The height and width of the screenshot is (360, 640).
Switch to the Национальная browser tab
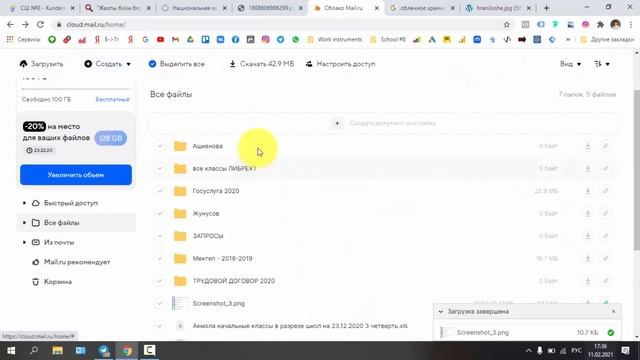pos(193,8)
